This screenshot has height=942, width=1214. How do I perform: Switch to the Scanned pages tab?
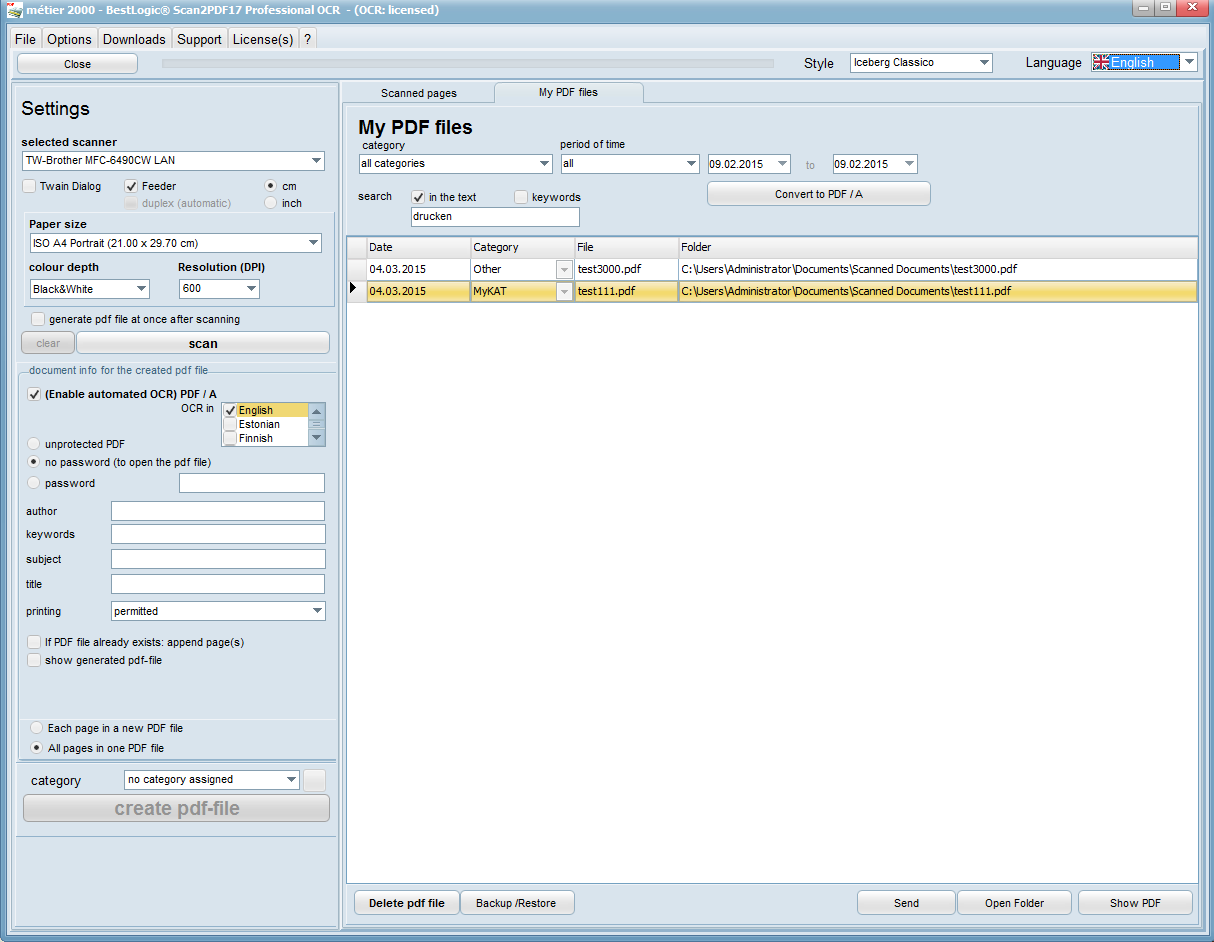point(418,93)
